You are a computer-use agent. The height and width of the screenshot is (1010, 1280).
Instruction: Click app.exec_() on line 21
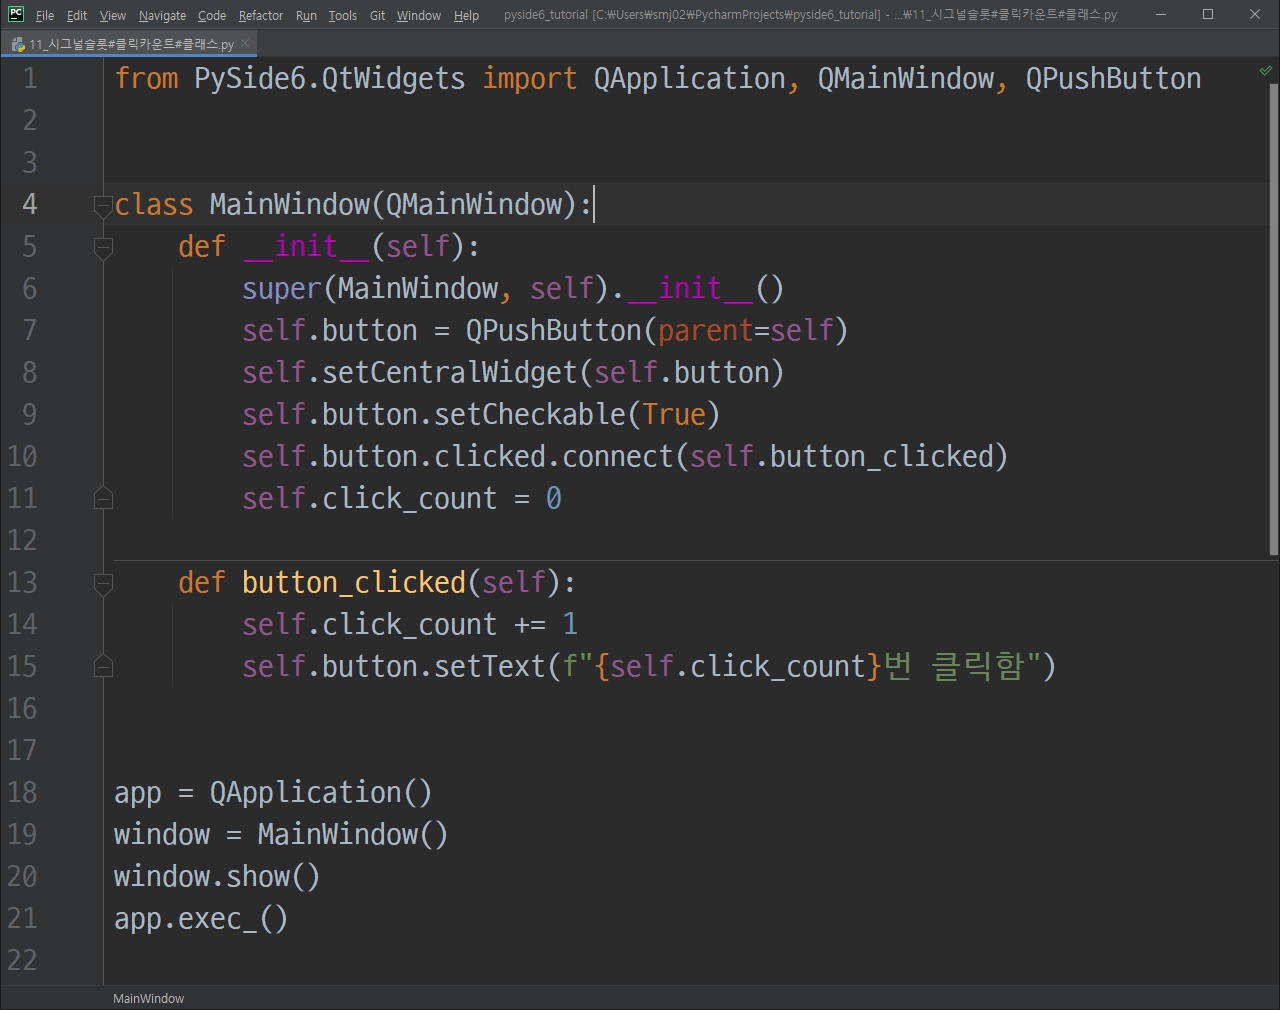click(201, 918)
